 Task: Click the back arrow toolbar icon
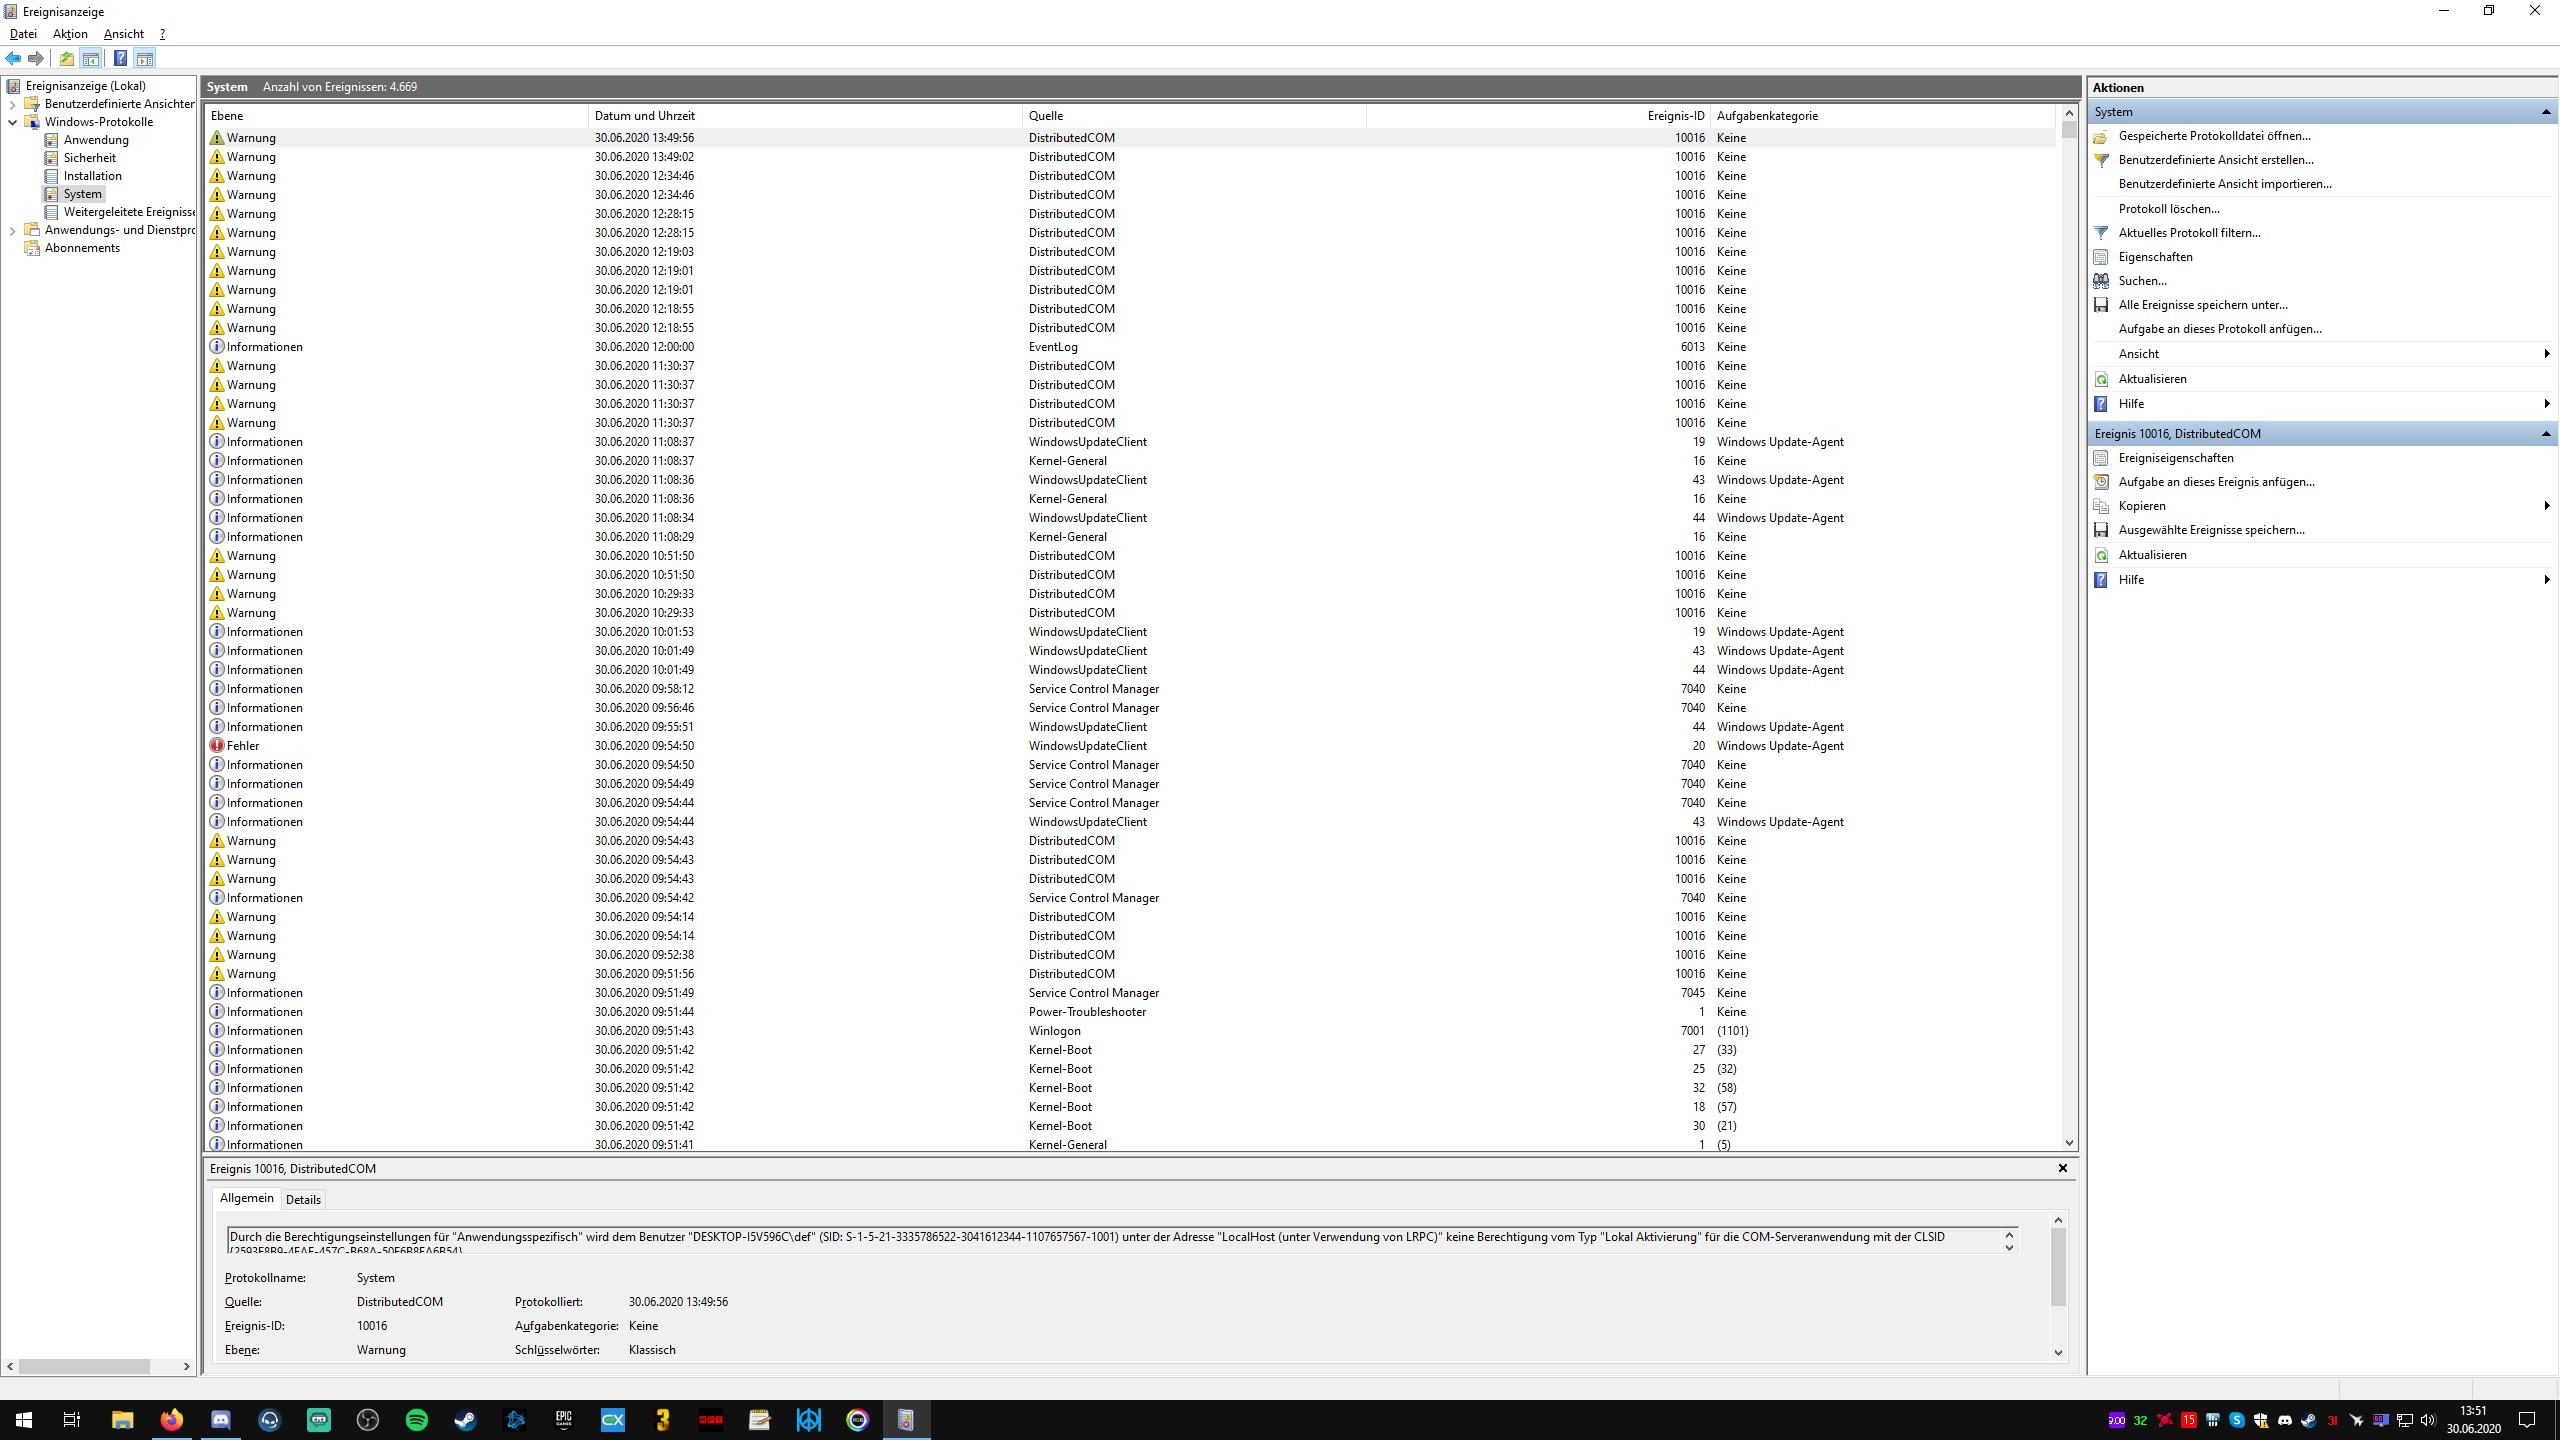click(13, 58)
